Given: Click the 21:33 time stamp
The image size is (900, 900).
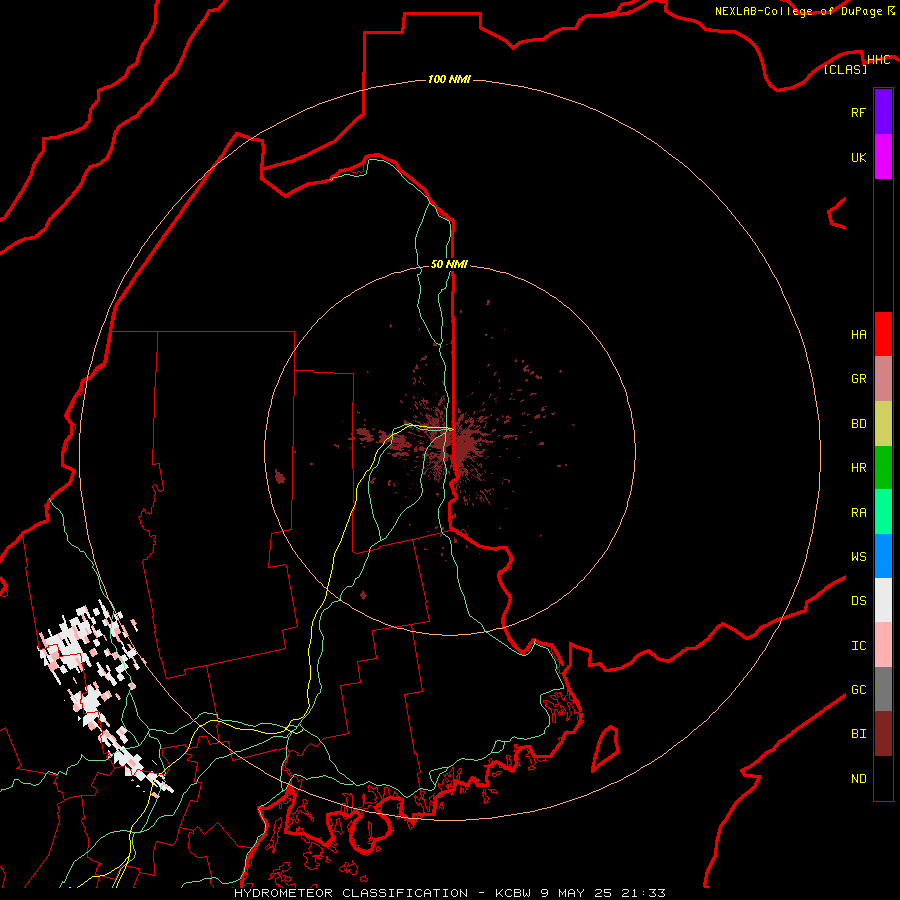Looking at the screenshot, I should pyautogui.click(x=643, y=893).
